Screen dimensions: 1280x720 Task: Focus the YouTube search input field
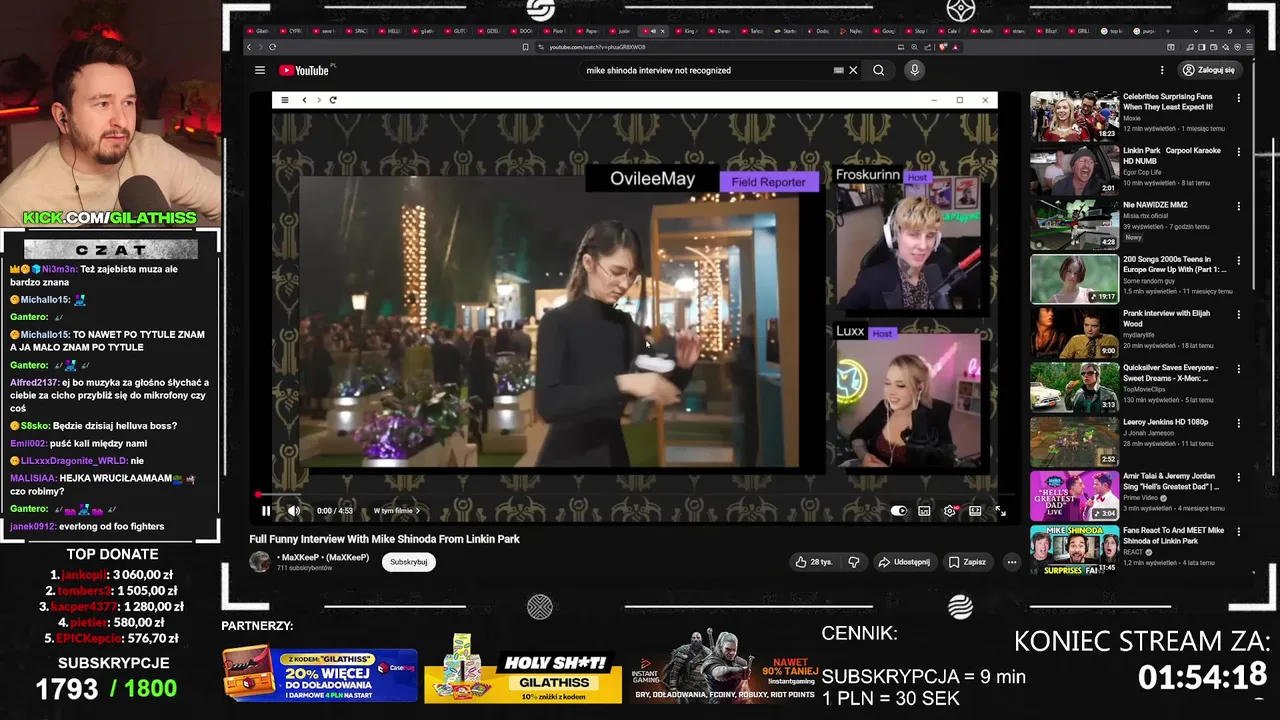point(705,70)
